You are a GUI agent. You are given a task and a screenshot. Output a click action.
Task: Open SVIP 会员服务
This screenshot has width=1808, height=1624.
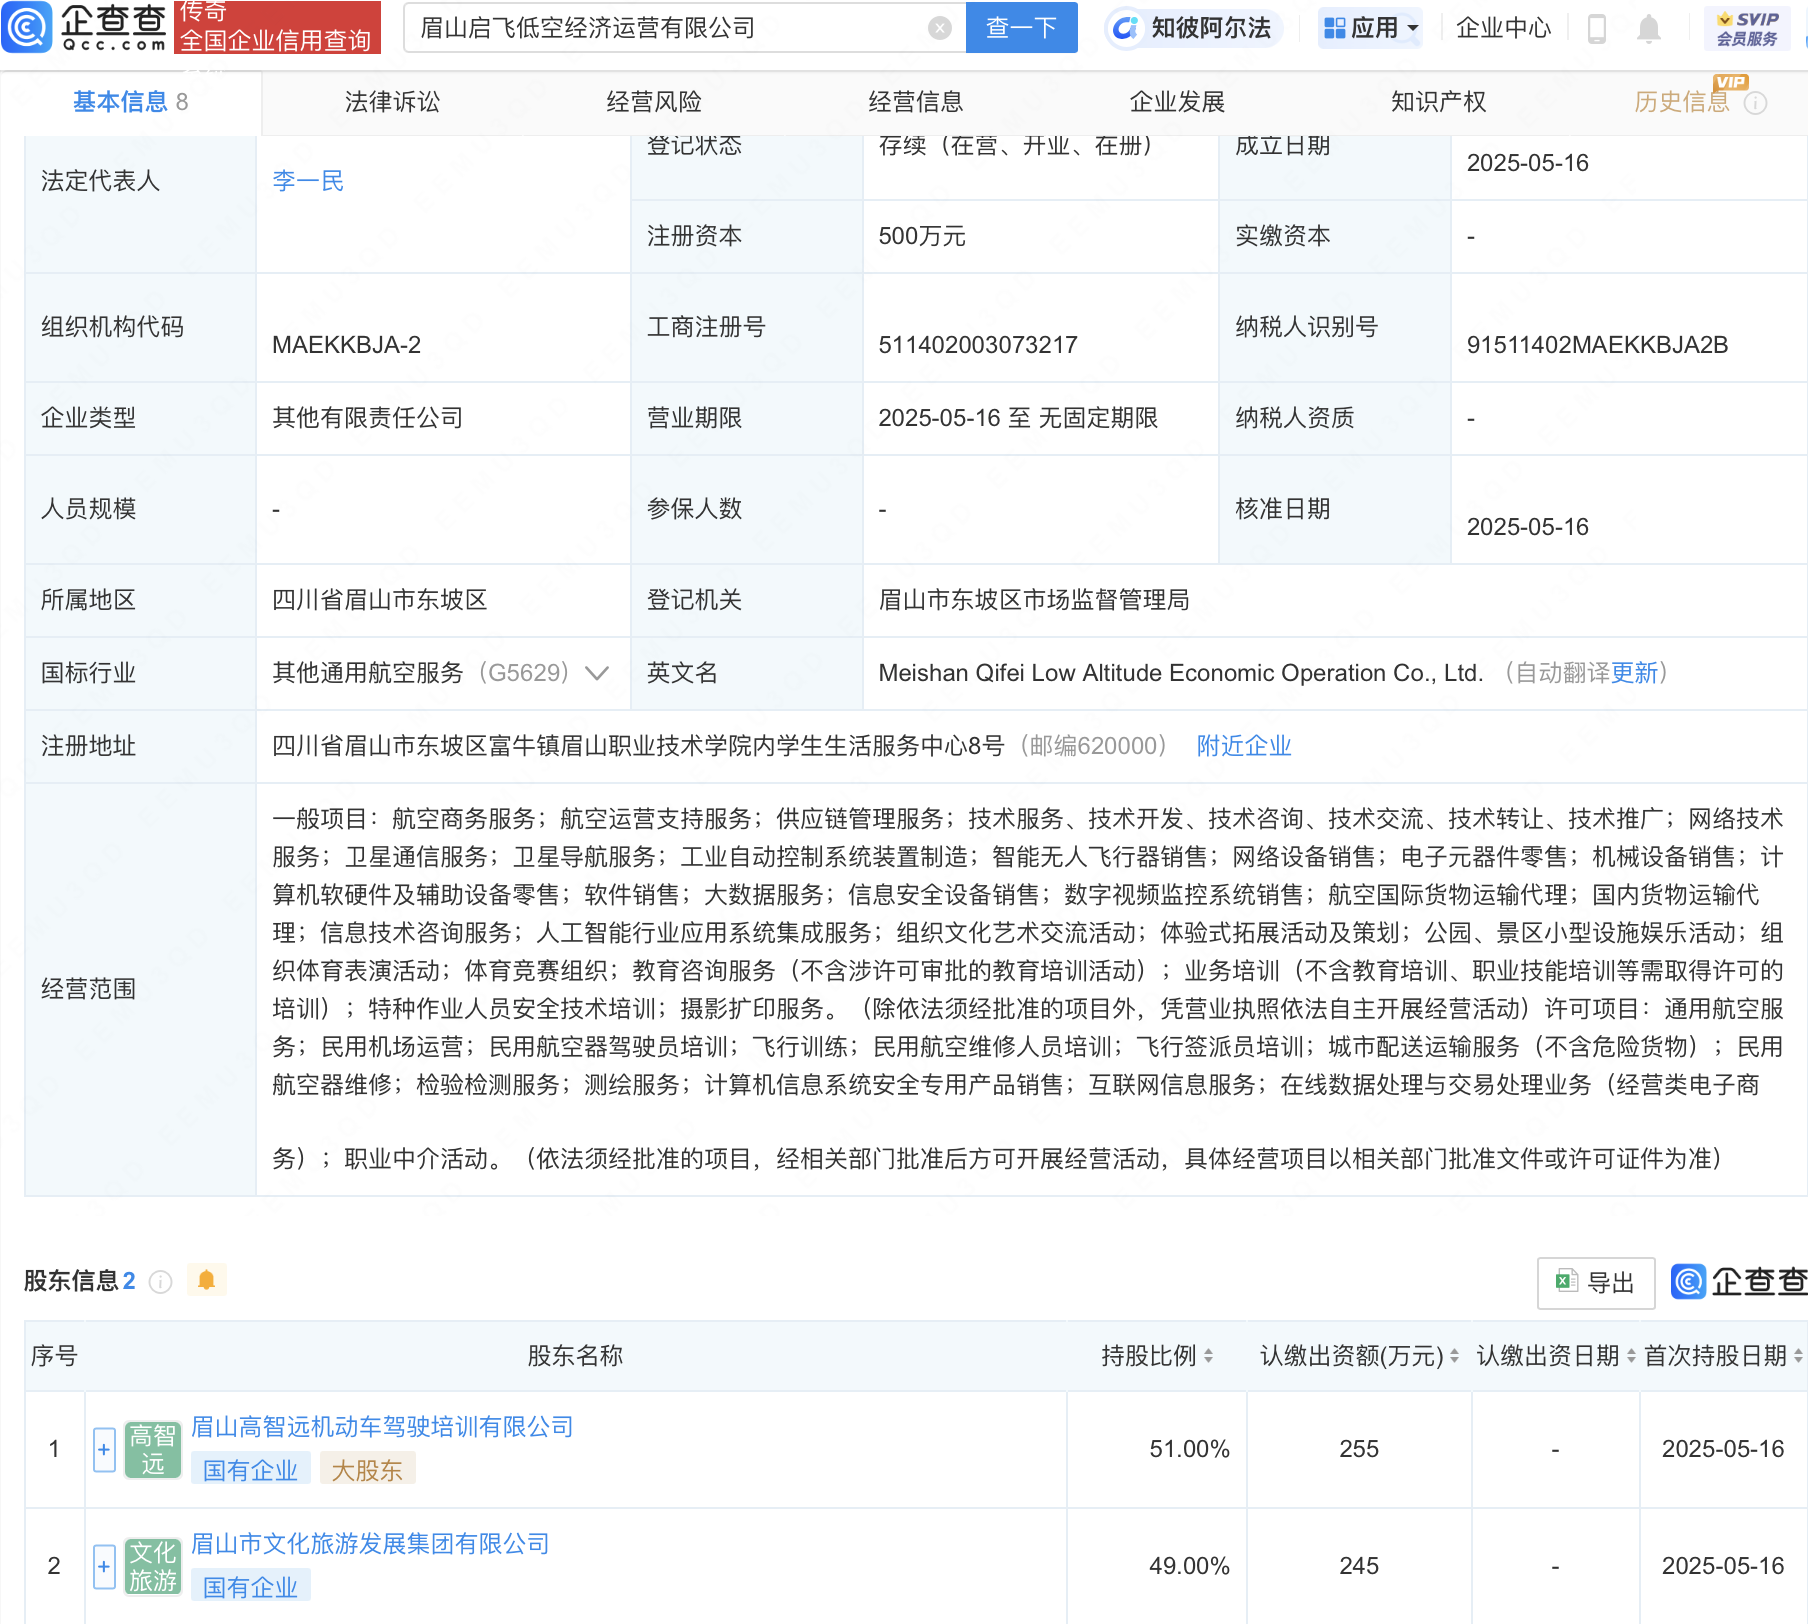tap(1747, 29)
